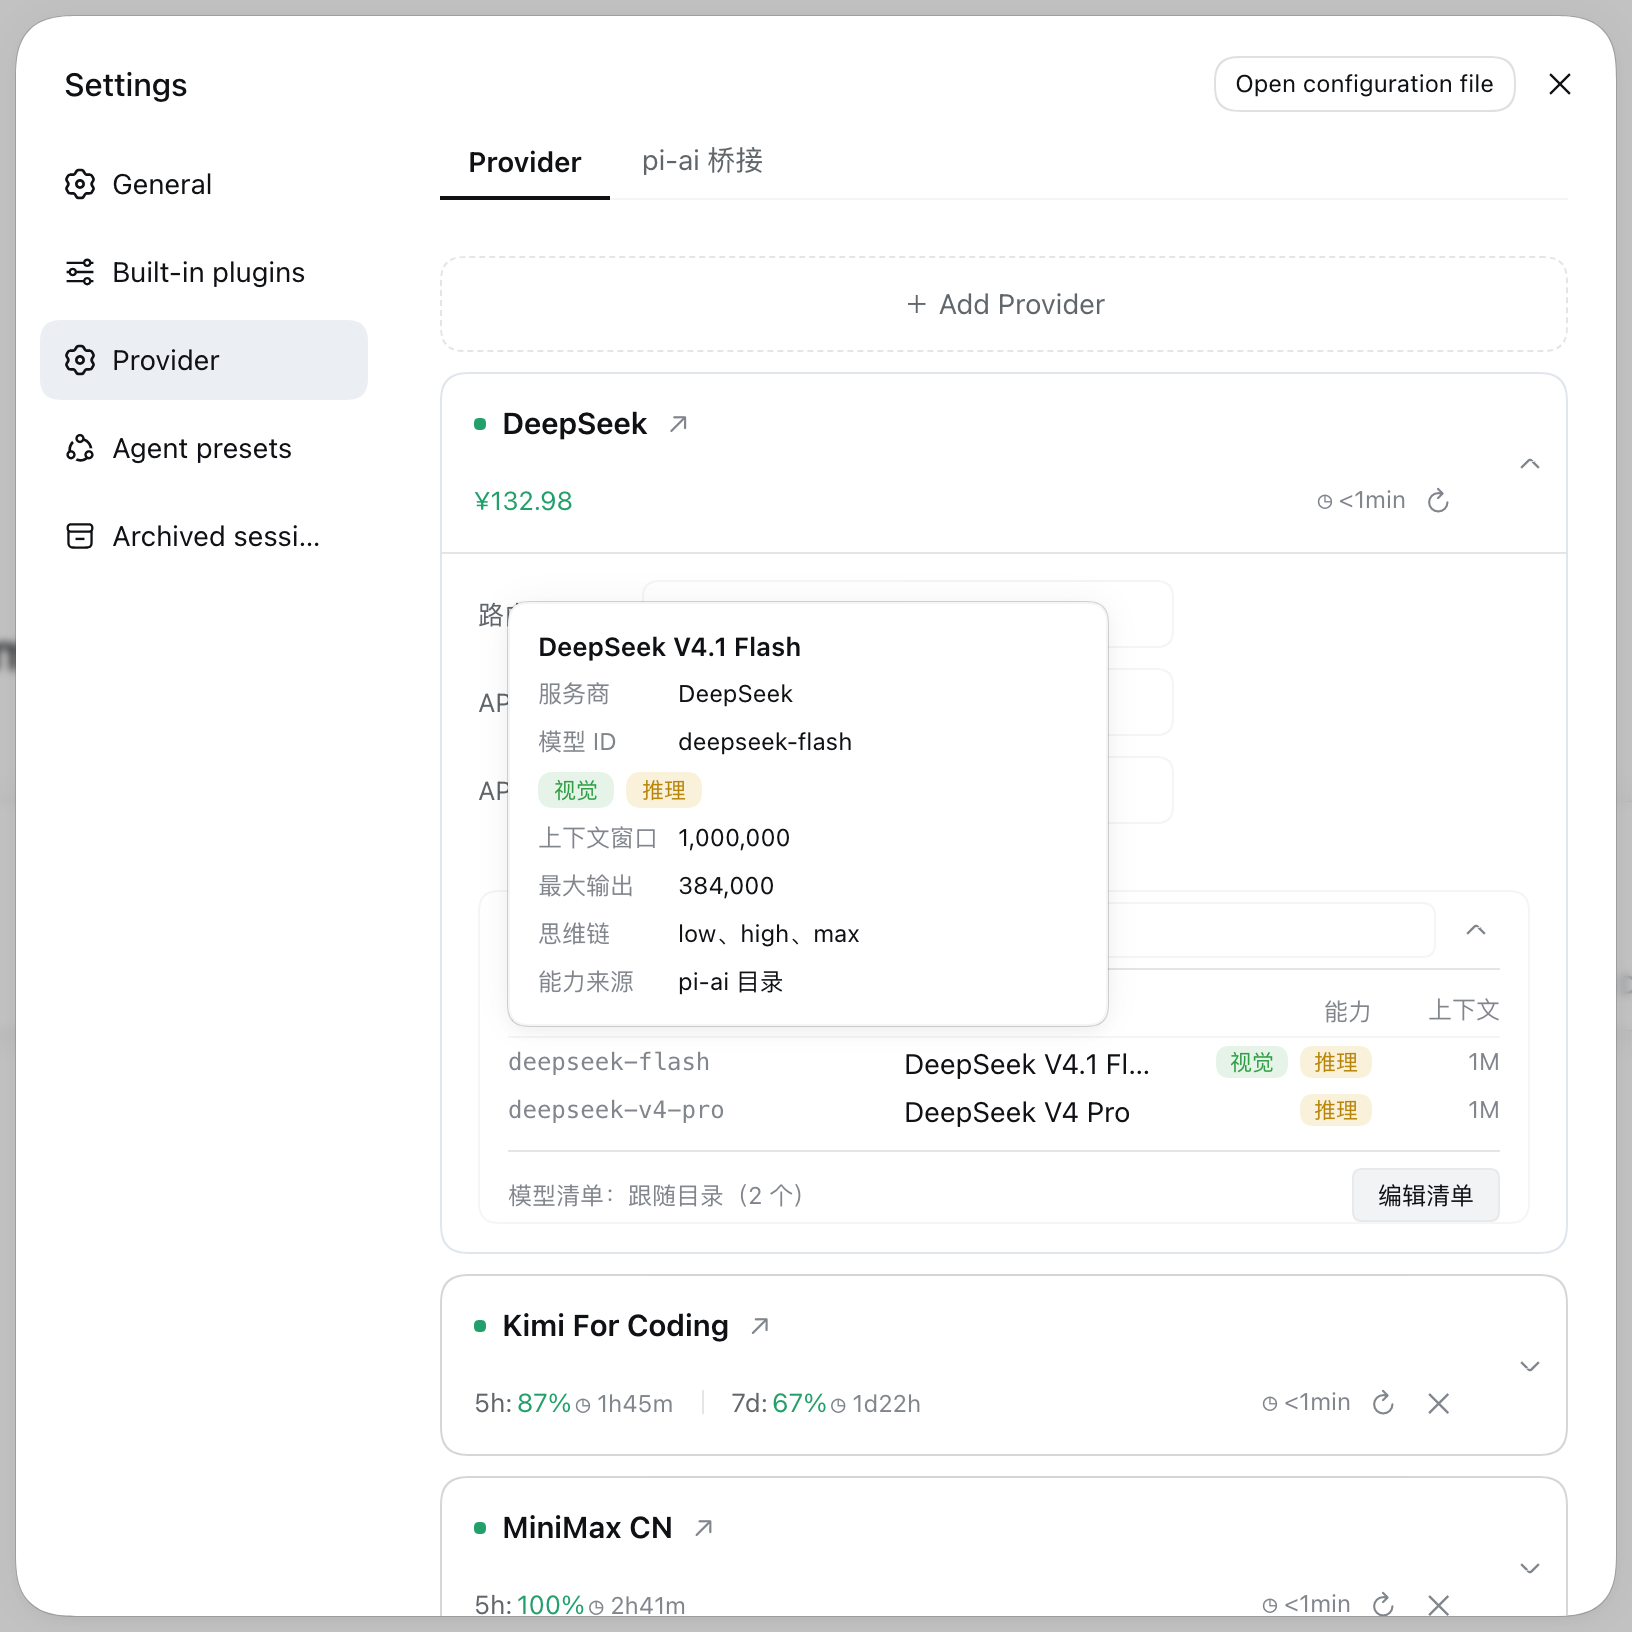Click model search field beside collapse chevron
This screenshot has height=1632, width=1632.
(x=1271, y=930)
